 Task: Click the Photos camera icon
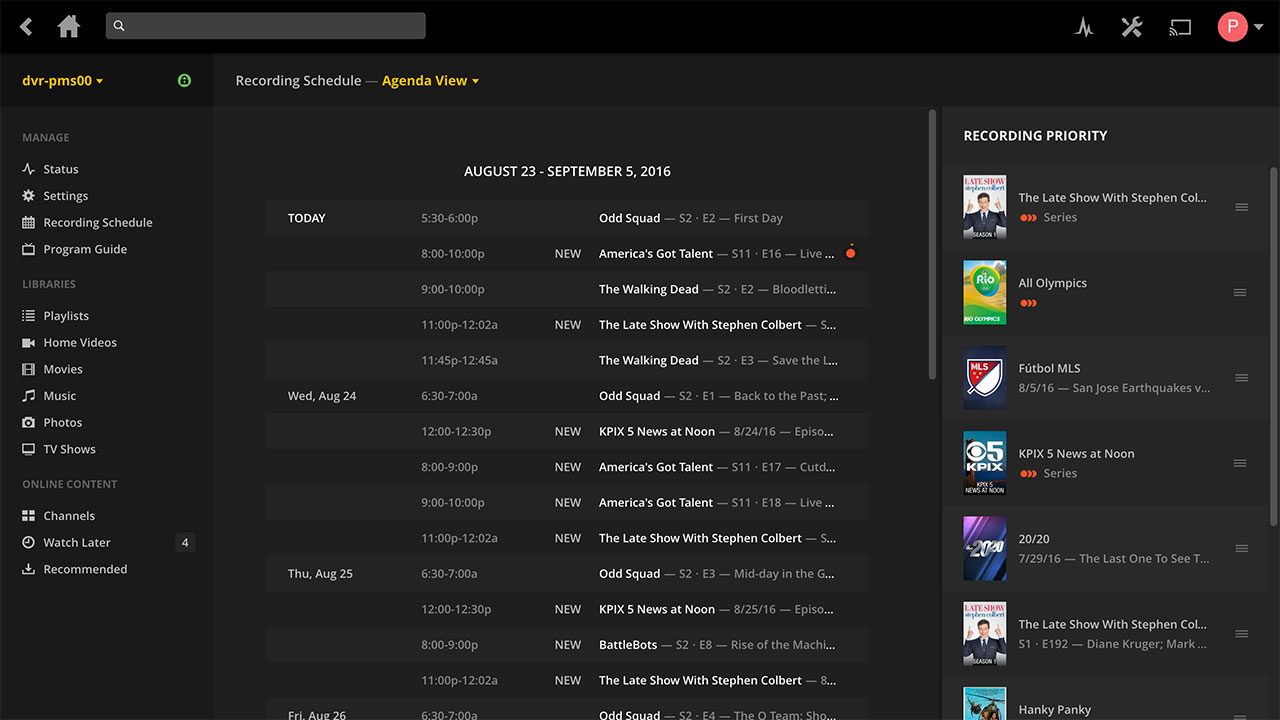tap(29, 422)
